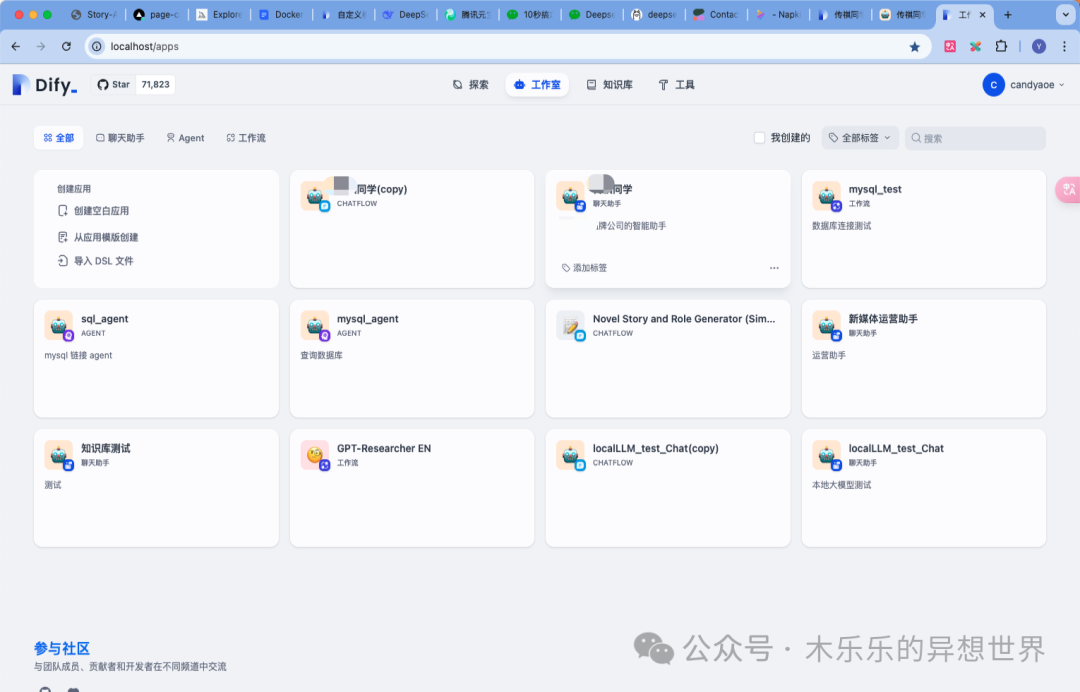This screenshot has height=692, width=1080.
Task: Open the 知识库 nav tab
Action: pyautogui.click(x=610, y=85)
